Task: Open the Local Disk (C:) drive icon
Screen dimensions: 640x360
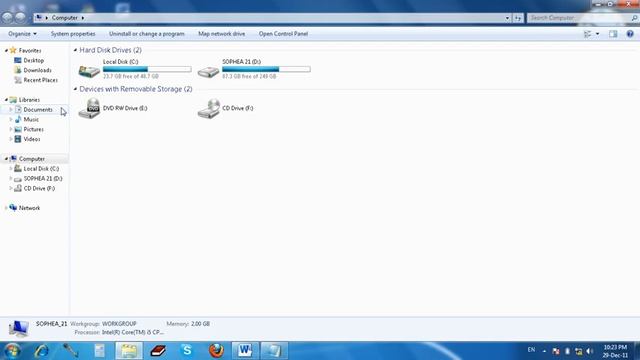Action: (x=89, y=71)
